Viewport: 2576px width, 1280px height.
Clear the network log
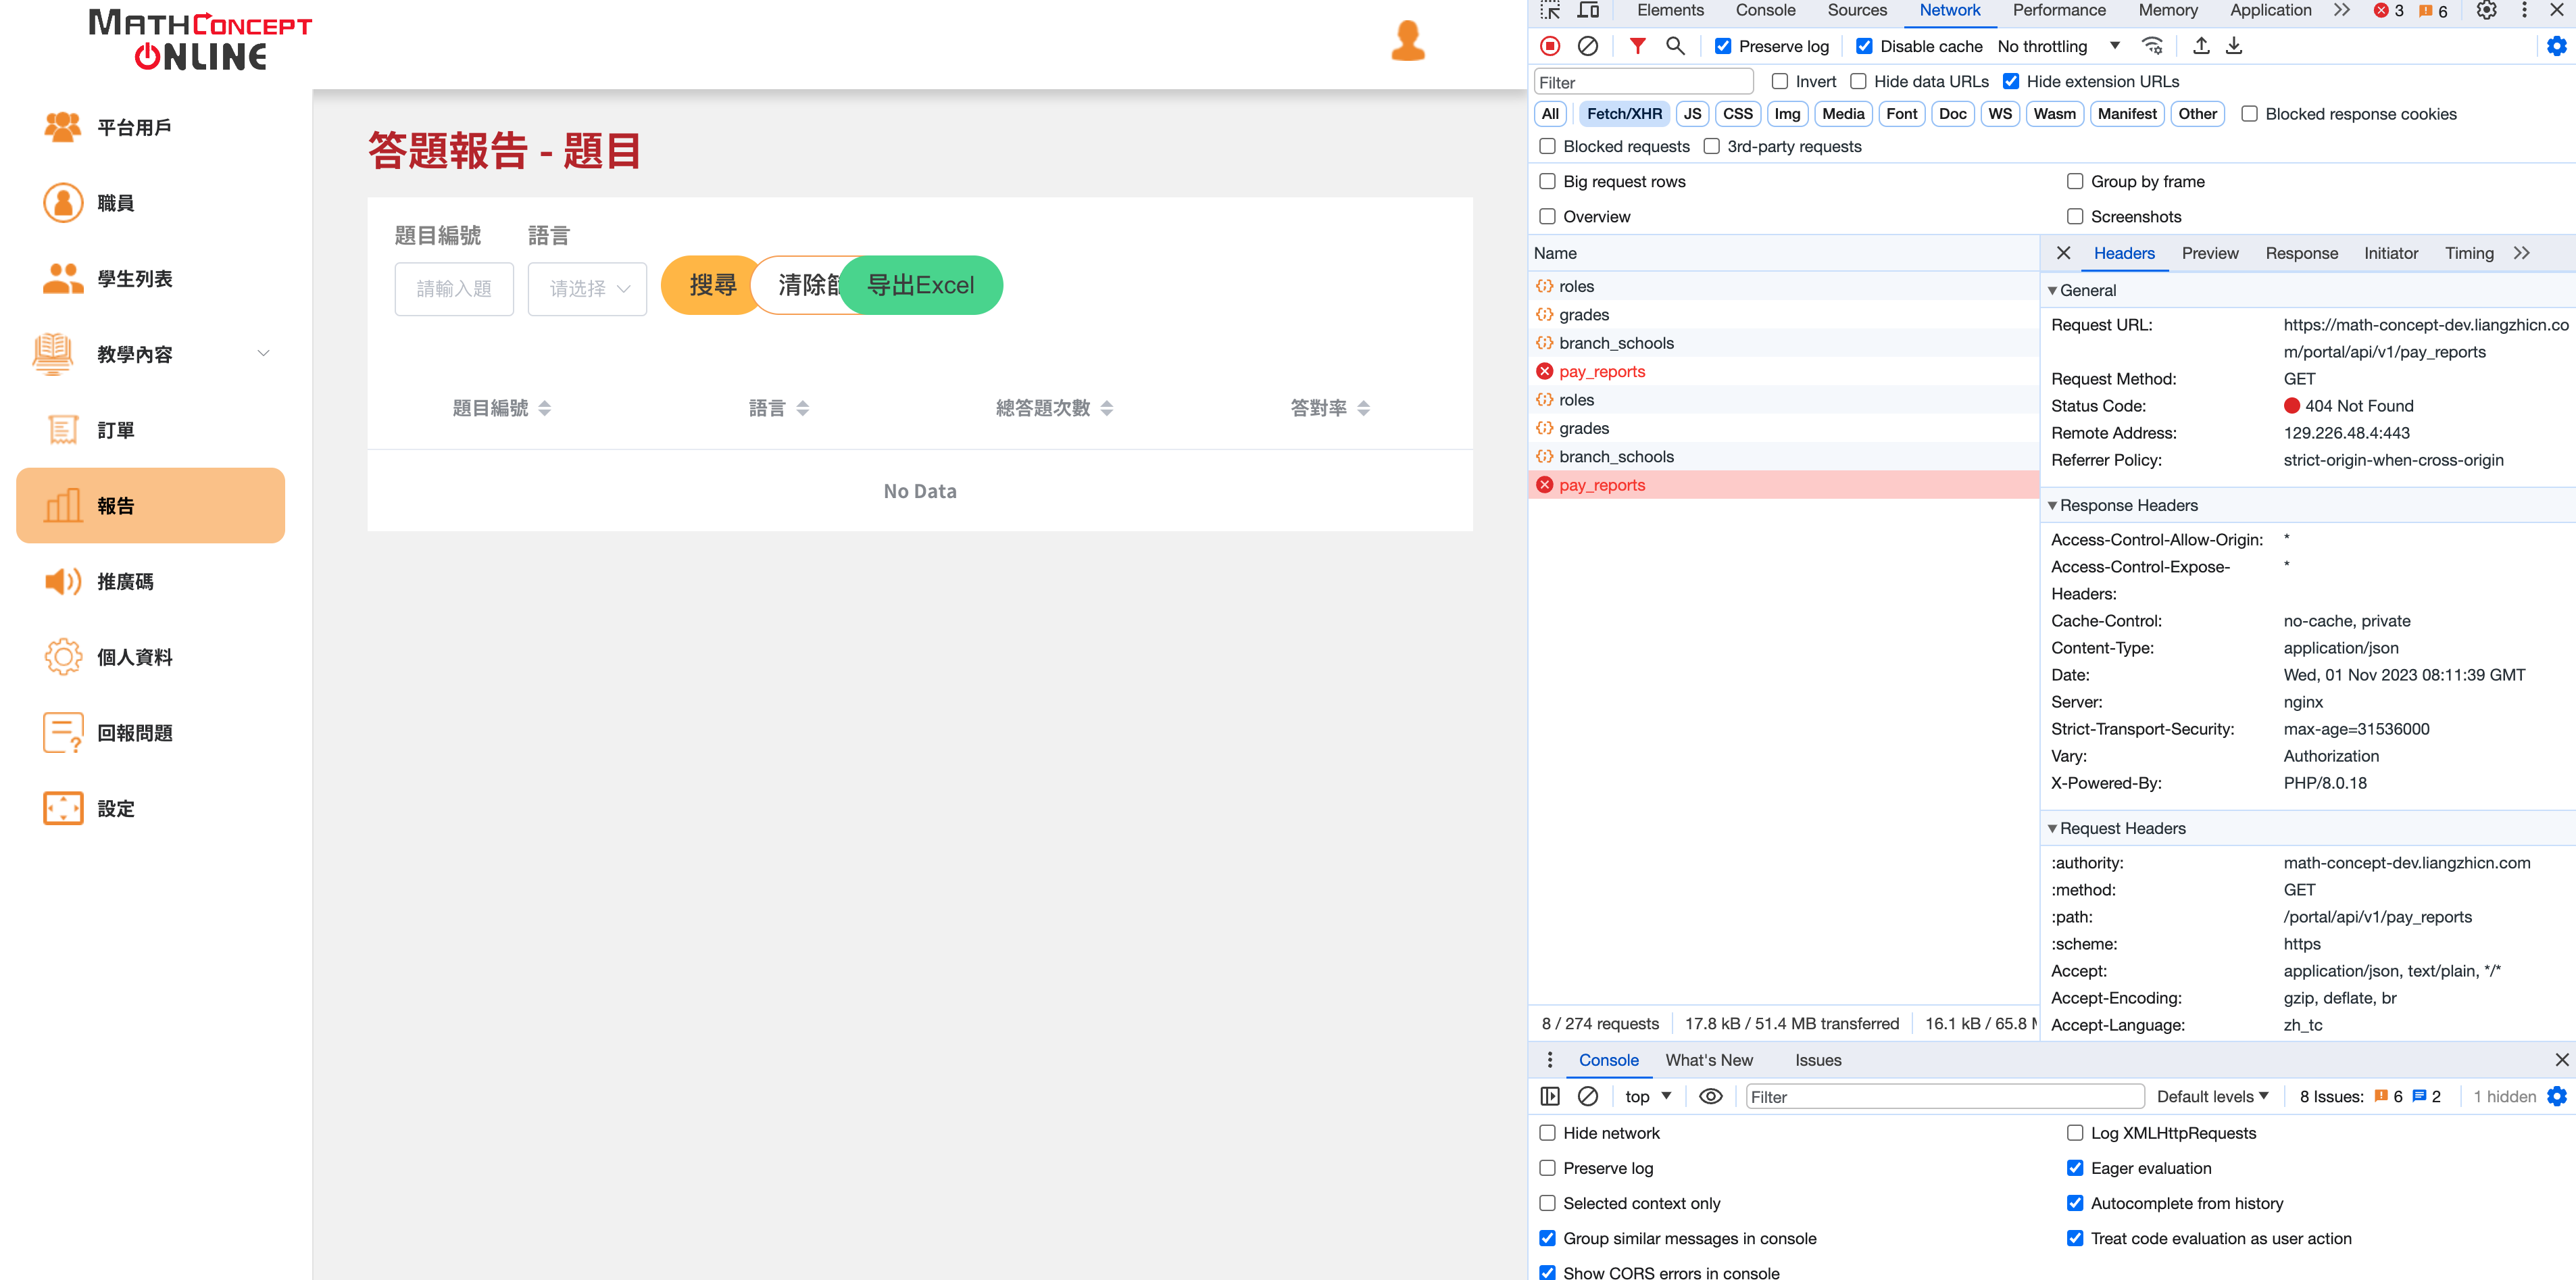[x=1587, y=46]
